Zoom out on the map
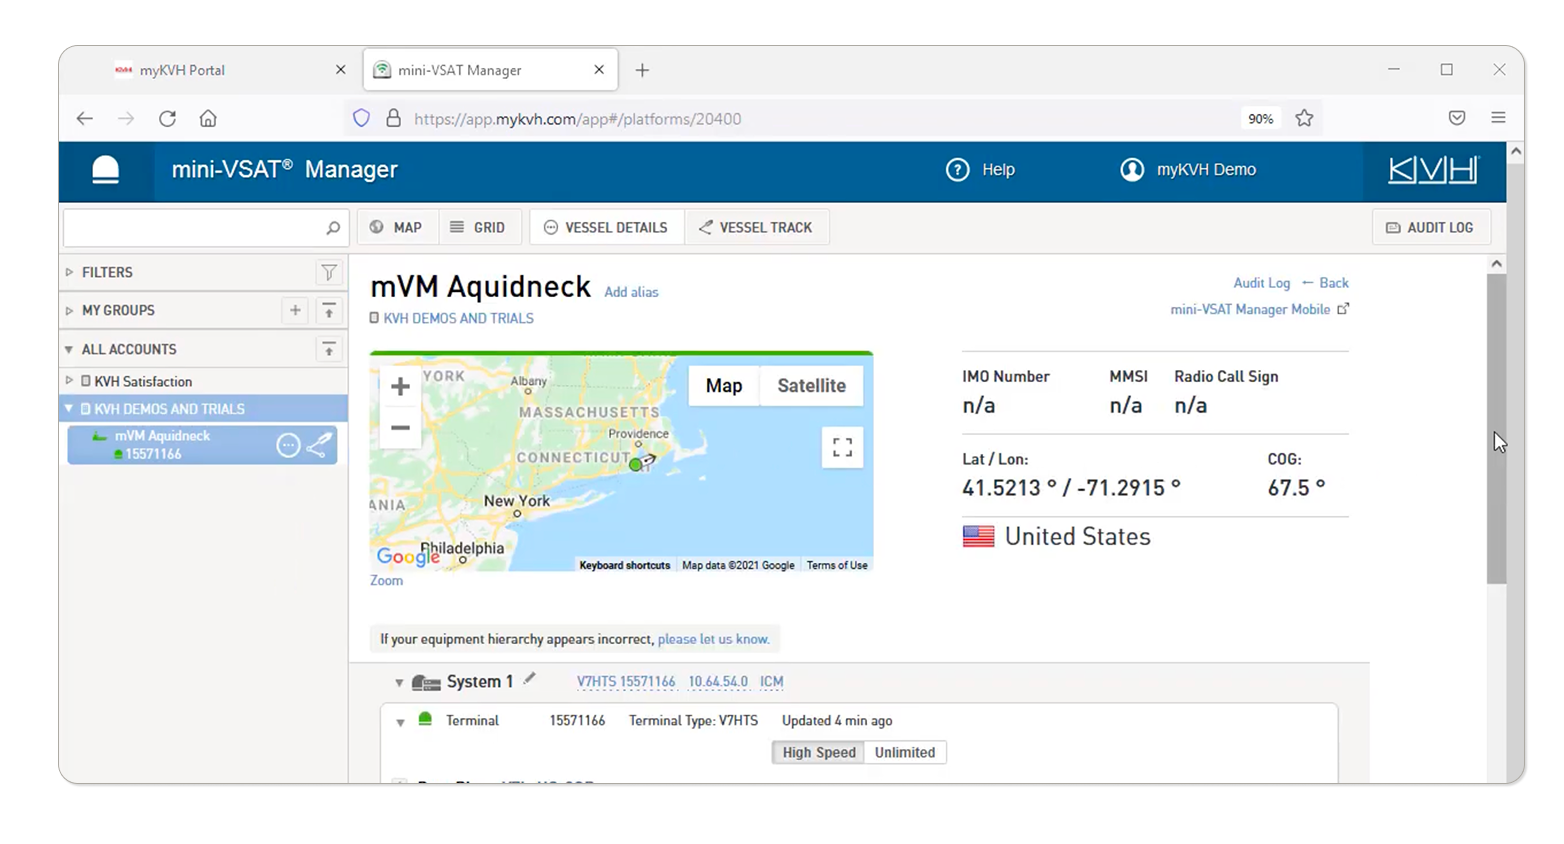 (400, 428)
